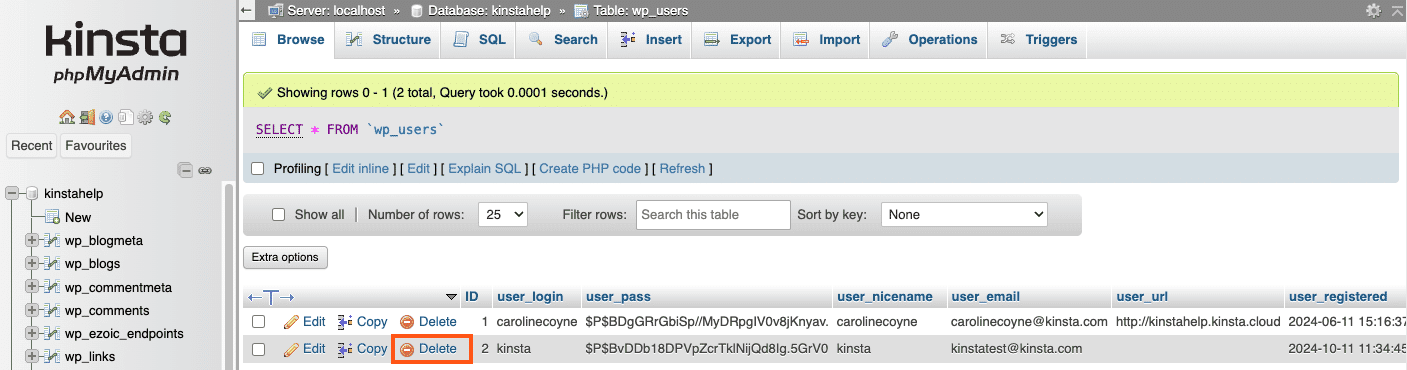Hide the navigation panel arrow at top
This screenshot has width=1407, height=370.
[247, 10]
